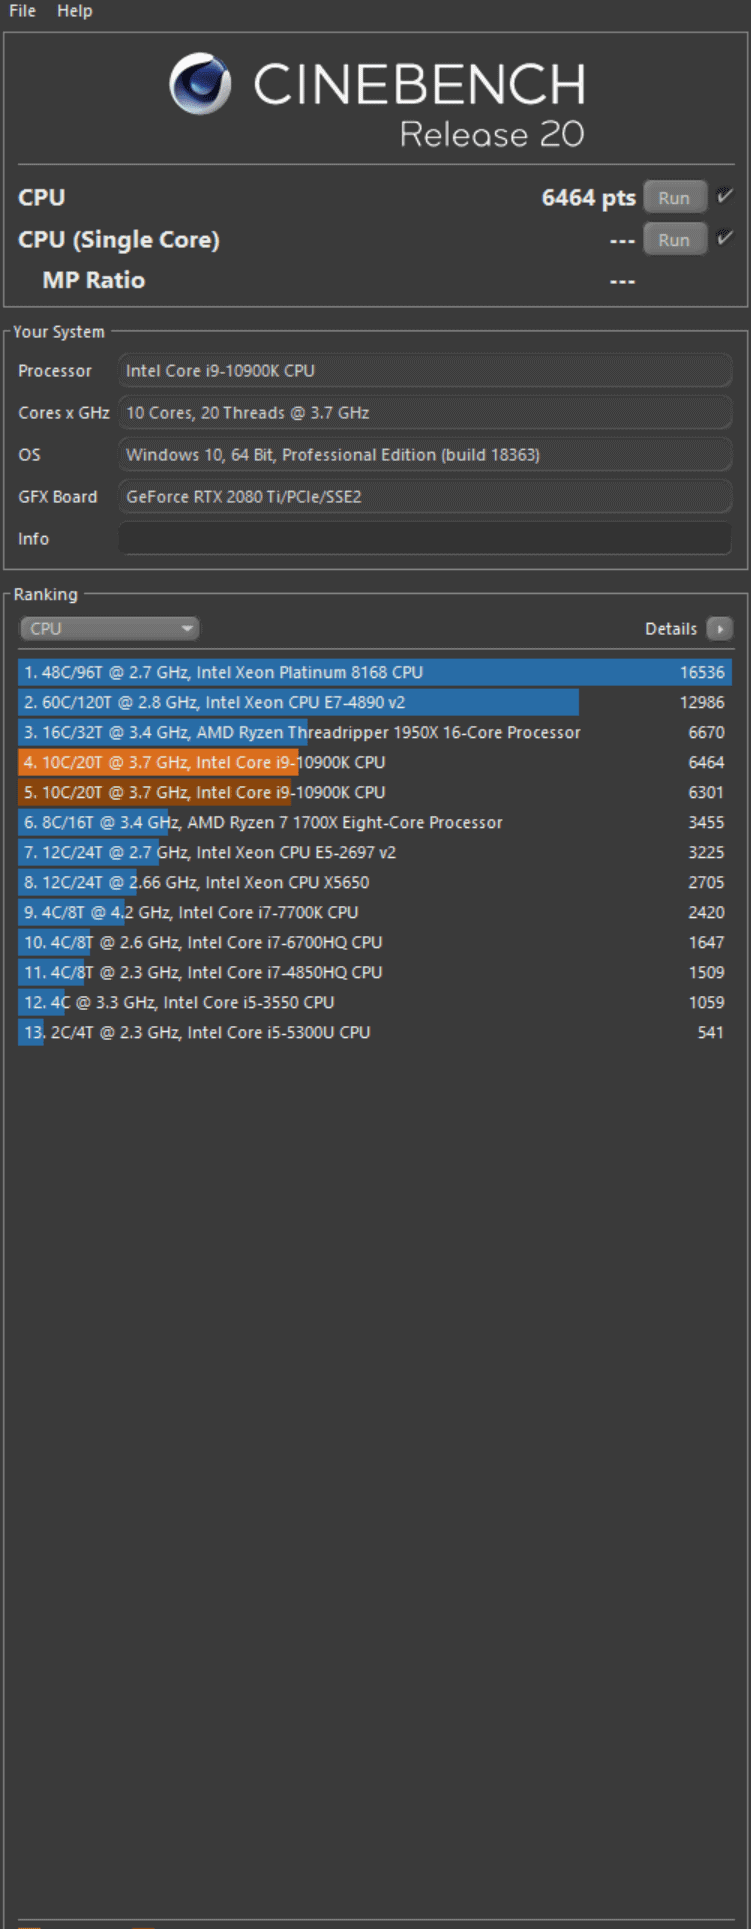
Task: Toggle the CPU (Single Core) test checkbox
Action: (x=725, y=238)
